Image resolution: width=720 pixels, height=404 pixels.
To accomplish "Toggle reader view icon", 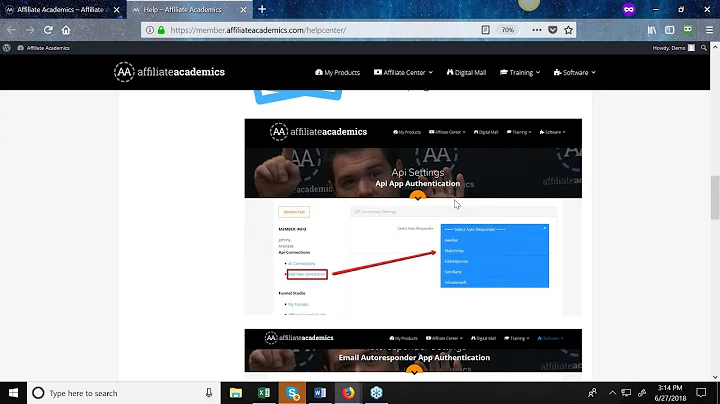I will (x=485, y=30).
